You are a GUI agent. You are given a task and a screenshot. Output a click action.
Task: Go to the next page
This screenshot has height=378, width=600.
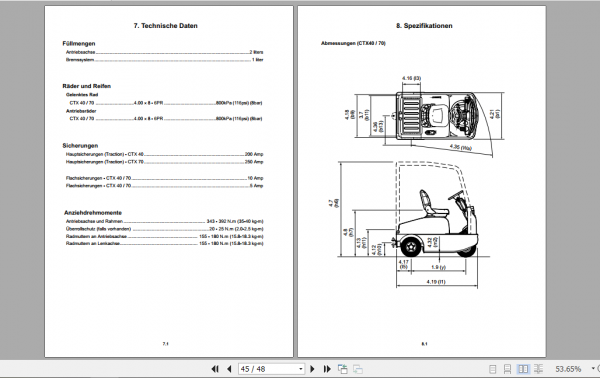(x=312, y=369)
